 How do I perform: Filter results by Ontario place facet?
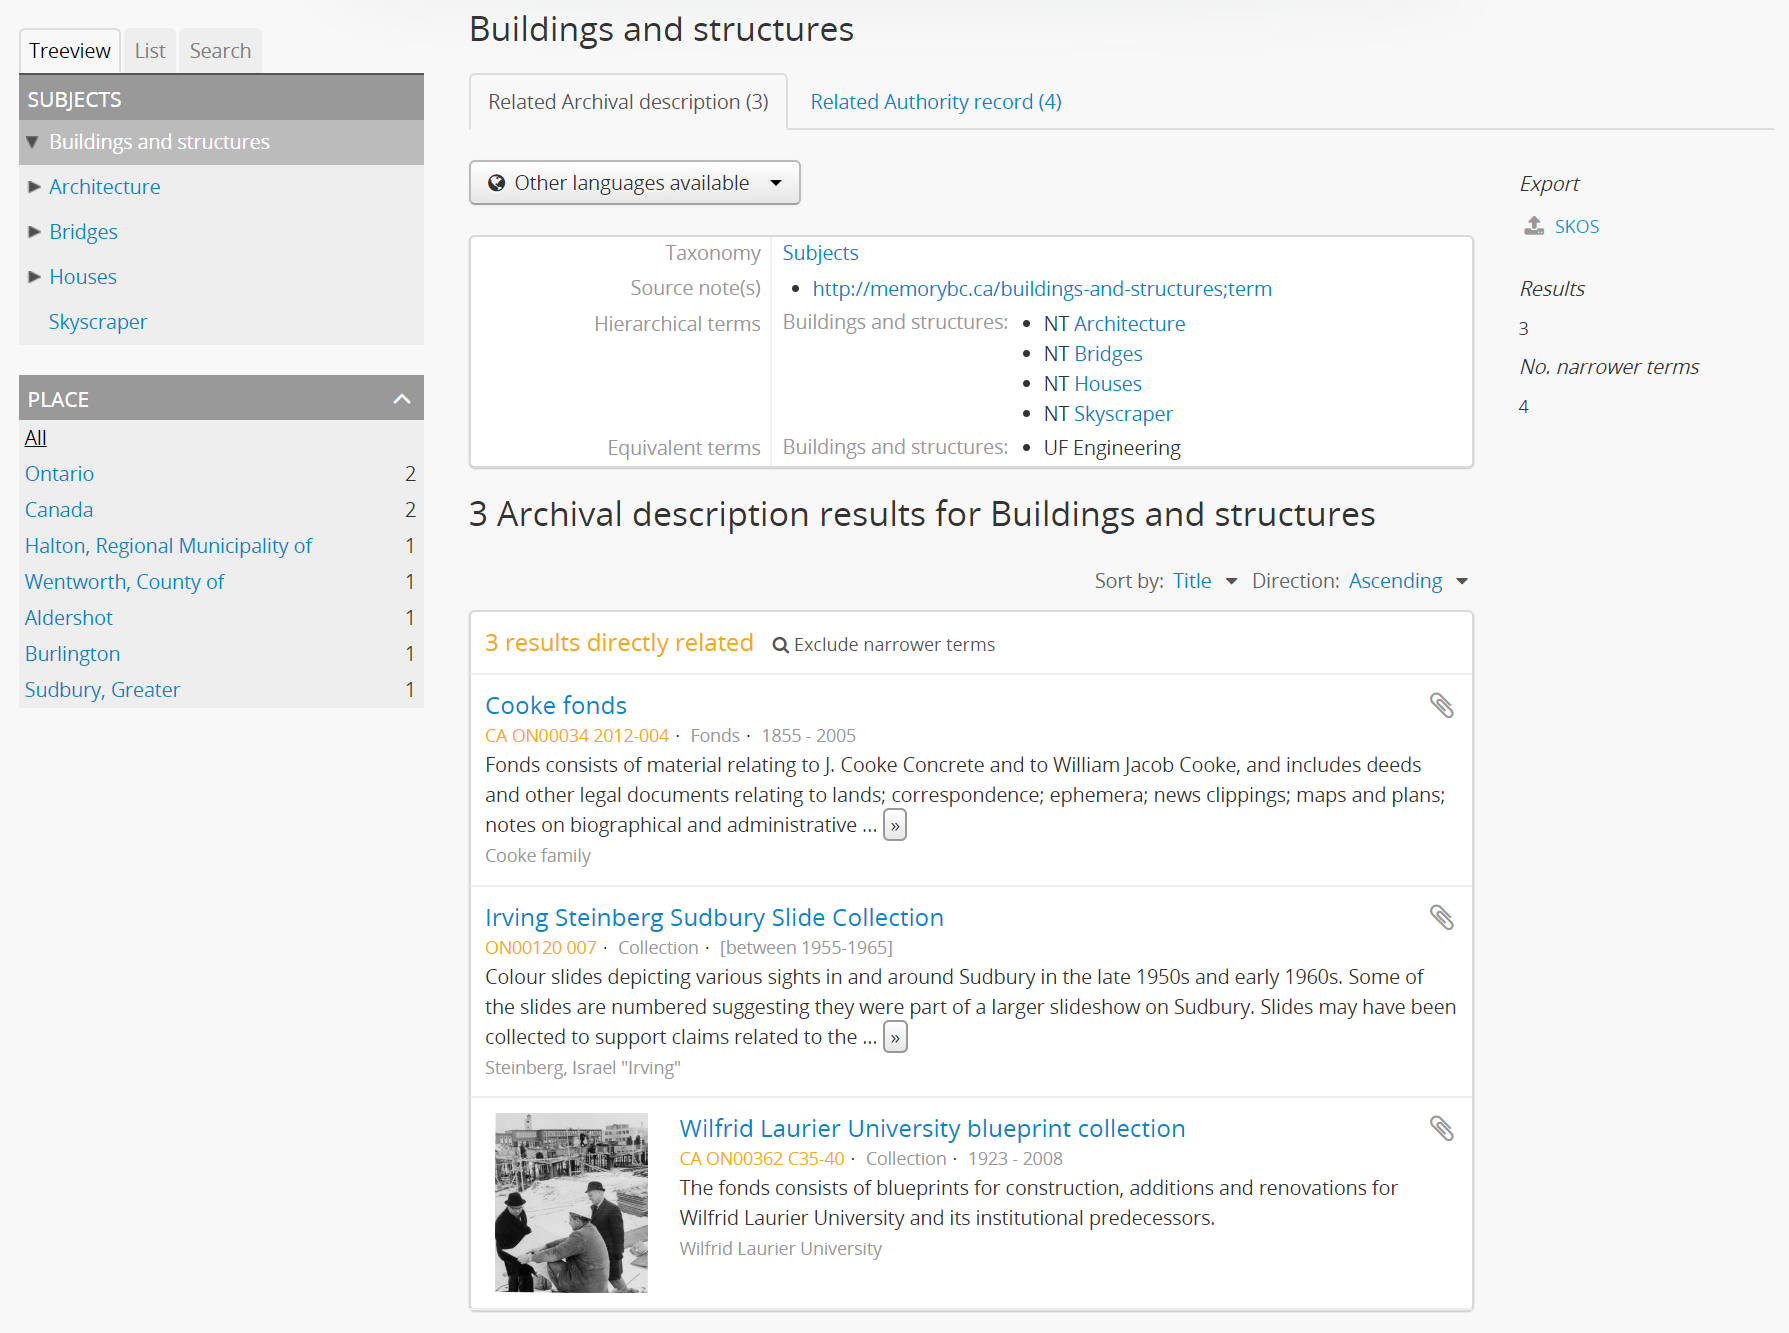(x=58, y=473)
